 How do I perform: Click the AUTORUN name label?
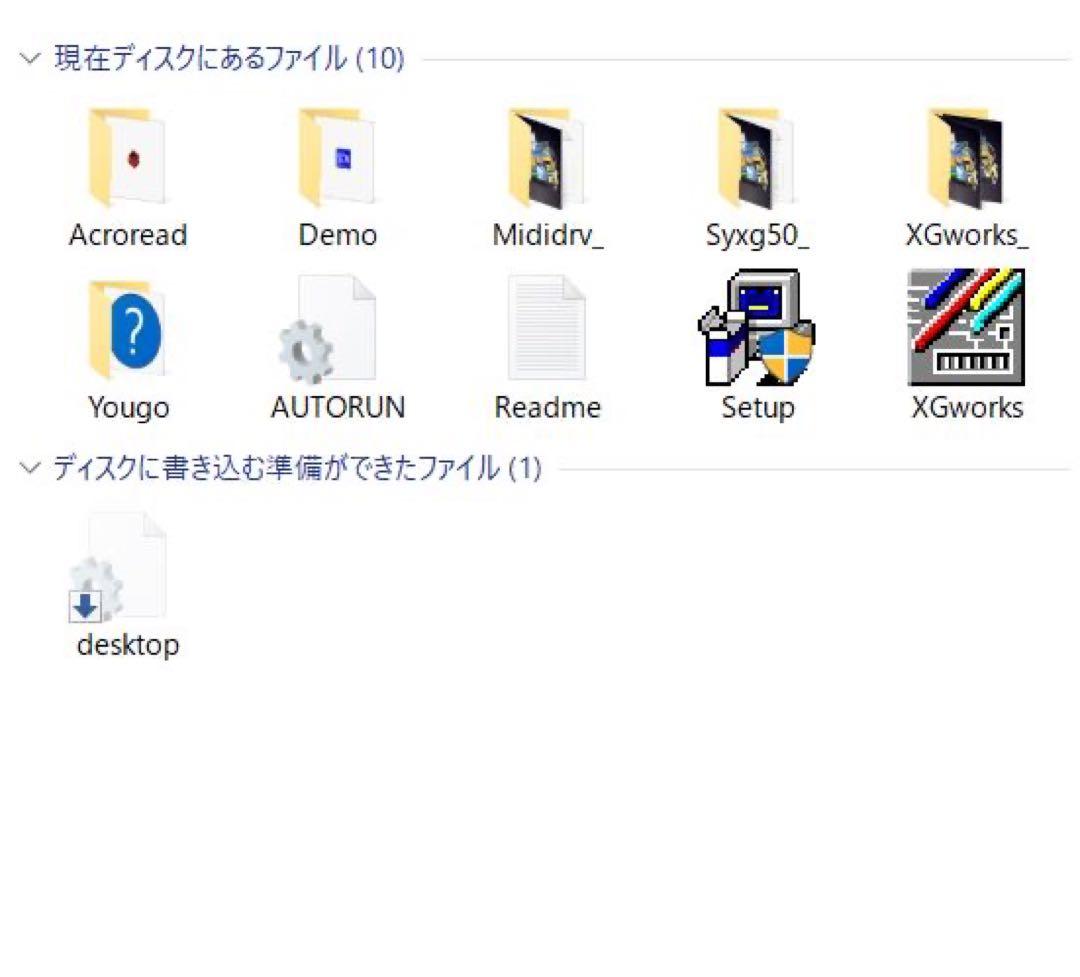(x=338, y=407)
